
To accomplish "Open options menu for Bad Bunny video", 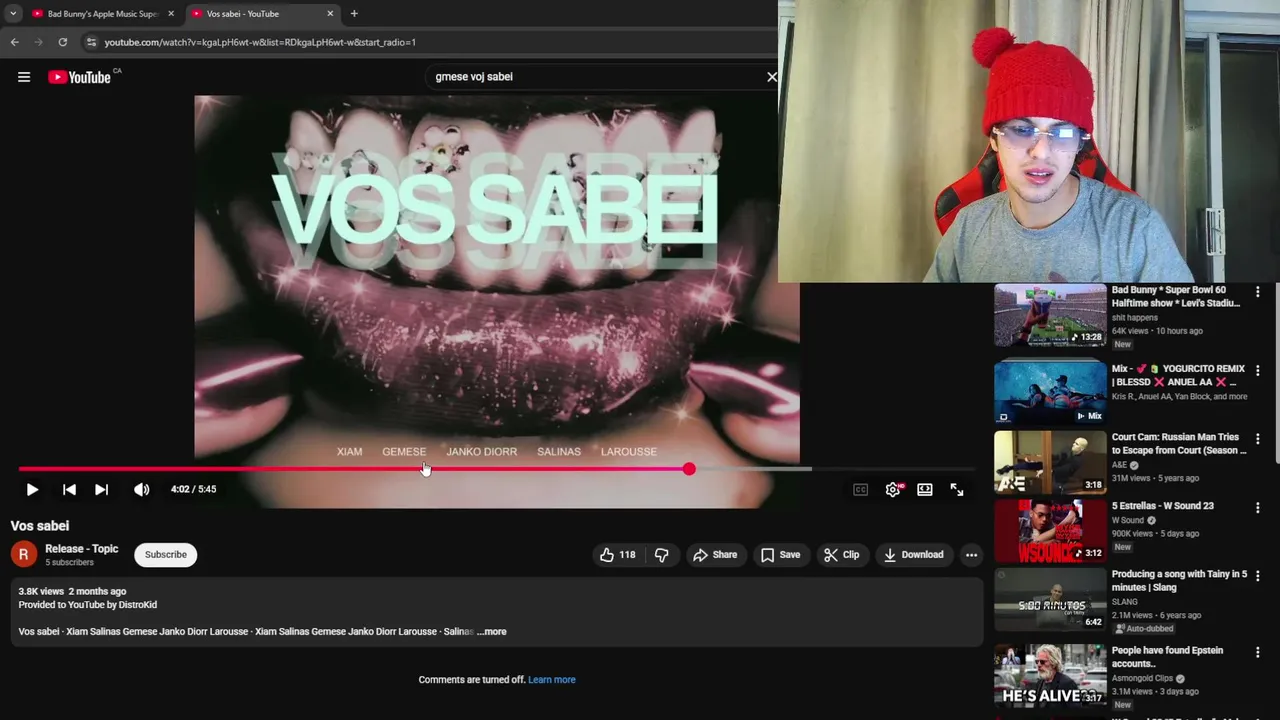I will tap(1258, 292).
